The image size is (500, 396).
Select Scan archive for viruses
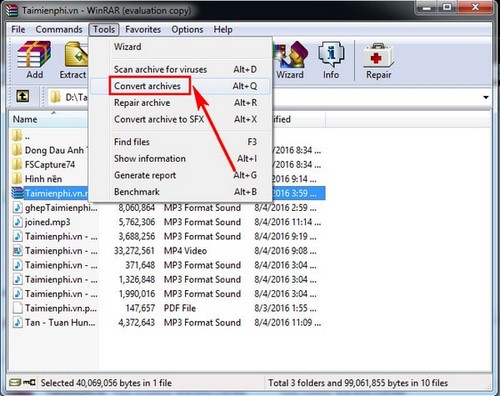coord(180,69)
